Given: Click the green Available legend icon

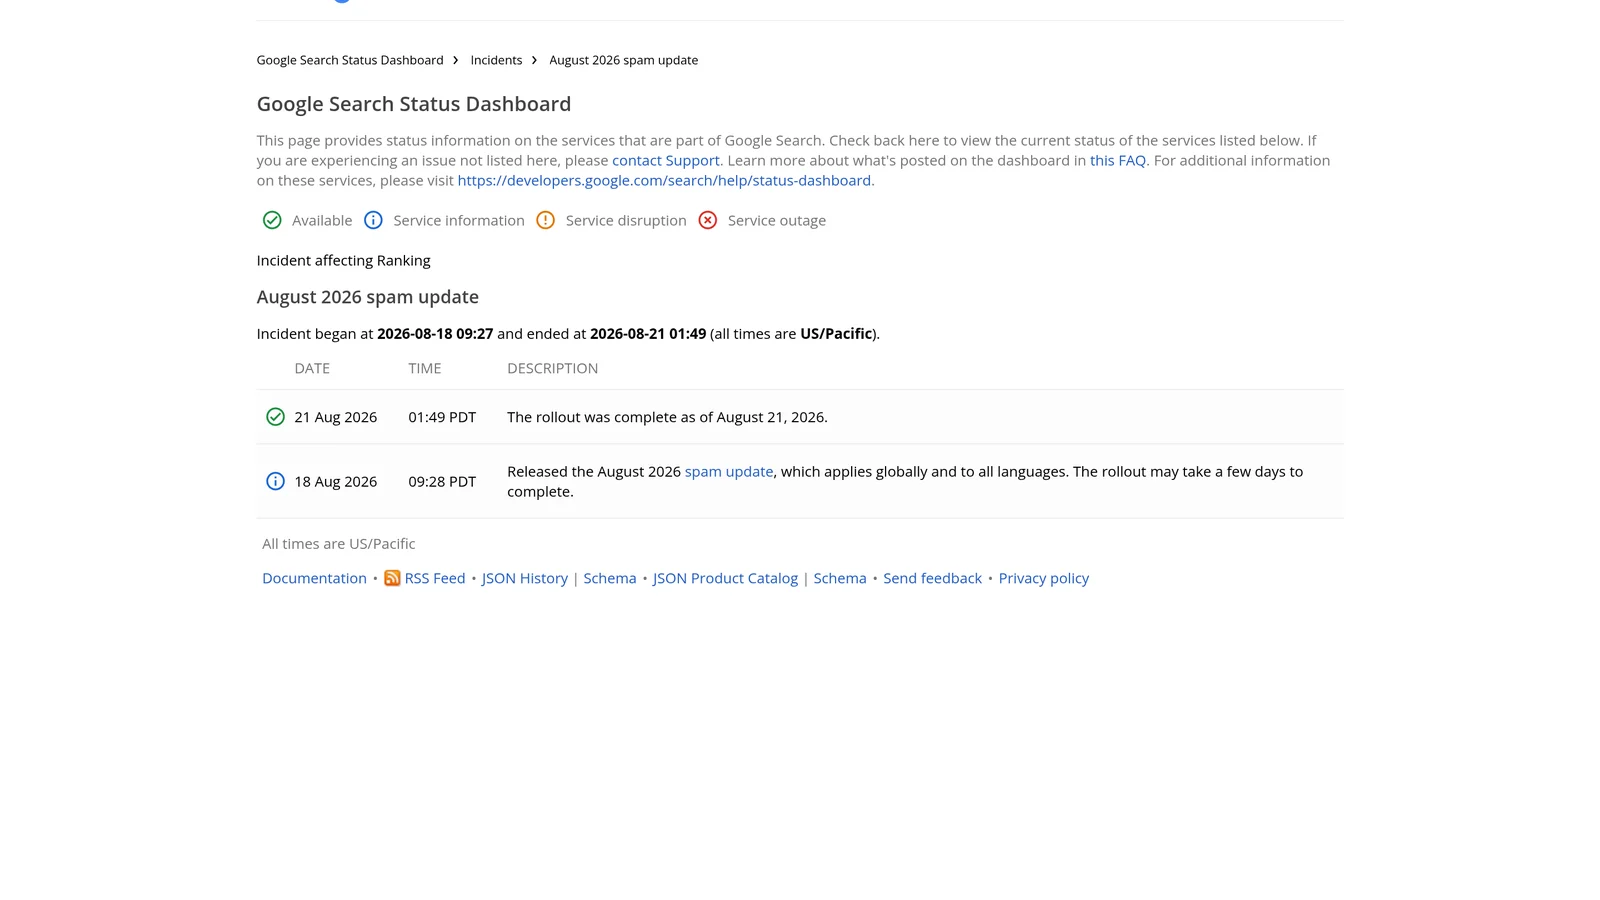Looking at the screenshot, I should click(x=272, y=220).
